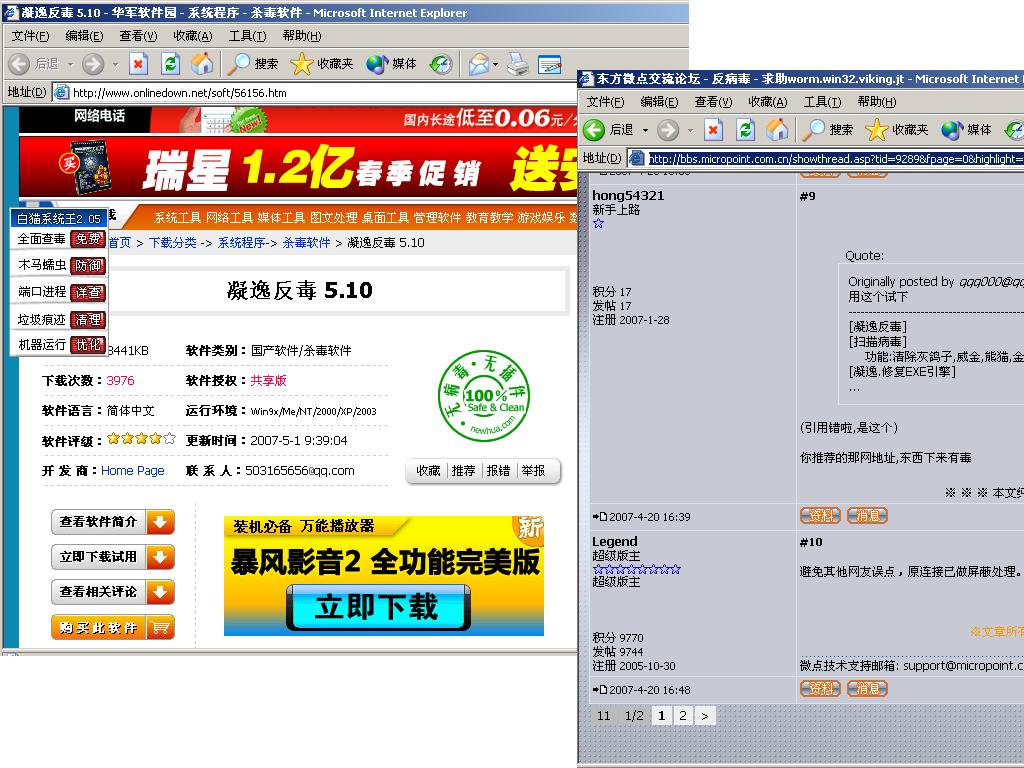The width and height of the screenshot is (1024, 768).
Task: Click the onlinedown.net address bar field
Action: (x=320, y=93)
